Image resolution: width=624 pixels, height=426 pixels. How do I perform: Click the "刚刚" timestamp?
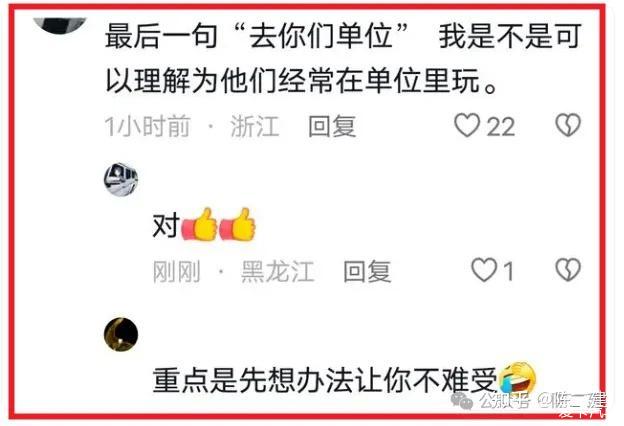point(176,272)
